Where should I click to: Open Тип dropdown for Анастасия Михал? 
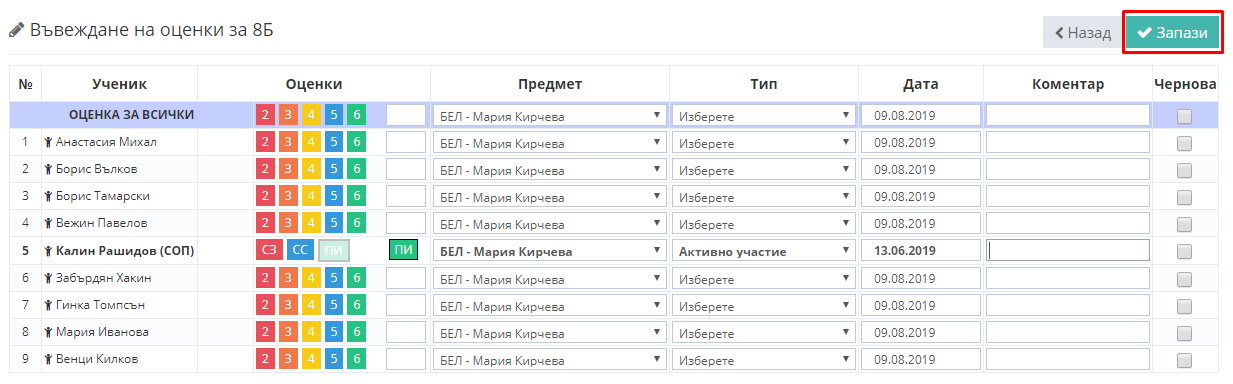(x=764, y=142)
